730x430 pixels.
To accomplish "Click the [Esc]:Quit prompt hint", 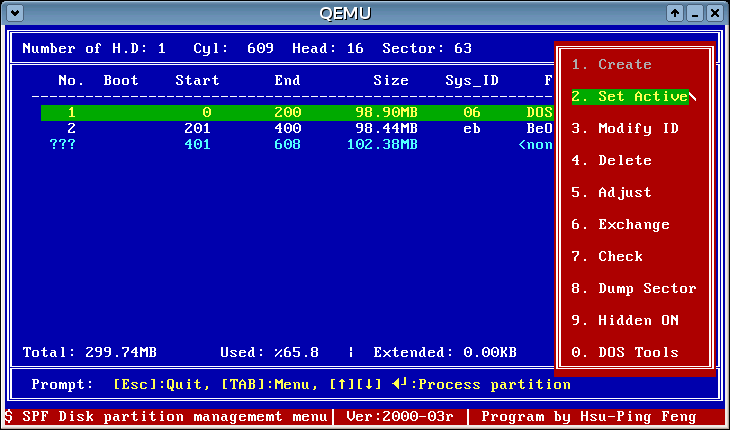I will pos(160,384).
